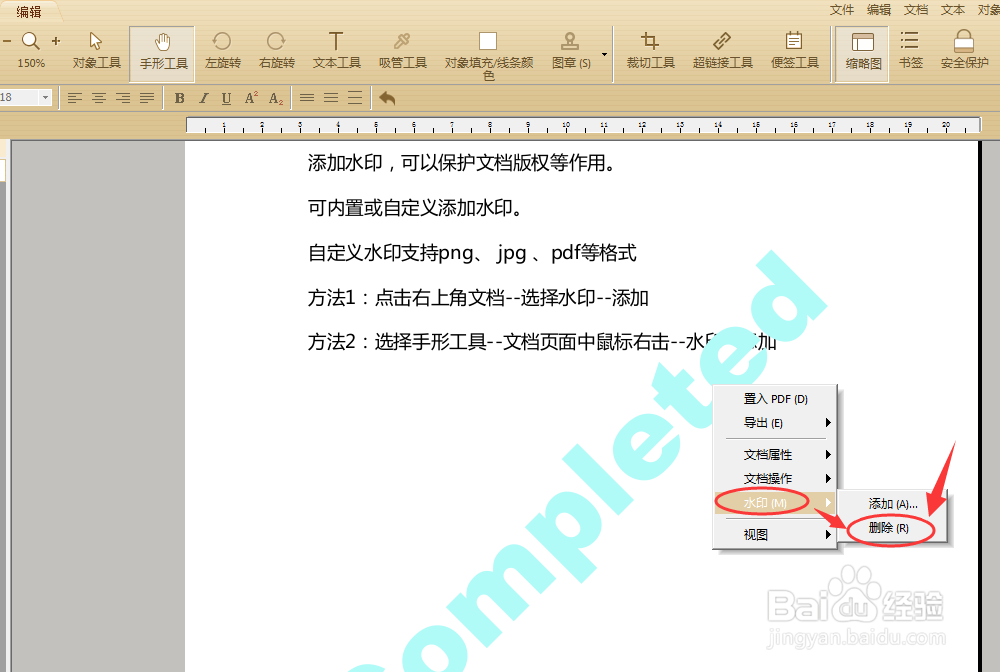Select the 超链接工具 hyperlink tool
This screenshot has height=672, width=1000.
(x=723, y=51)
